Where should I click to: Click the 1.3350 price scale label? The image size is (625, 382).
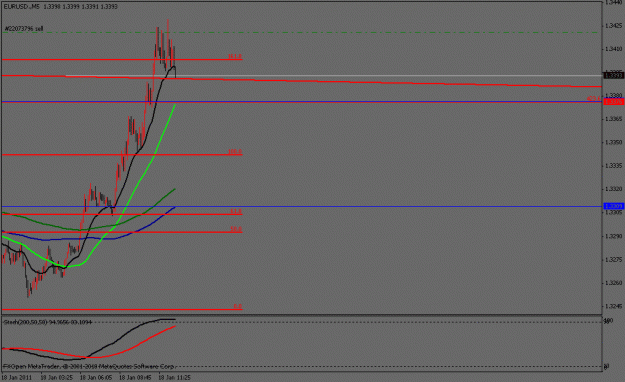click(613, 142)
